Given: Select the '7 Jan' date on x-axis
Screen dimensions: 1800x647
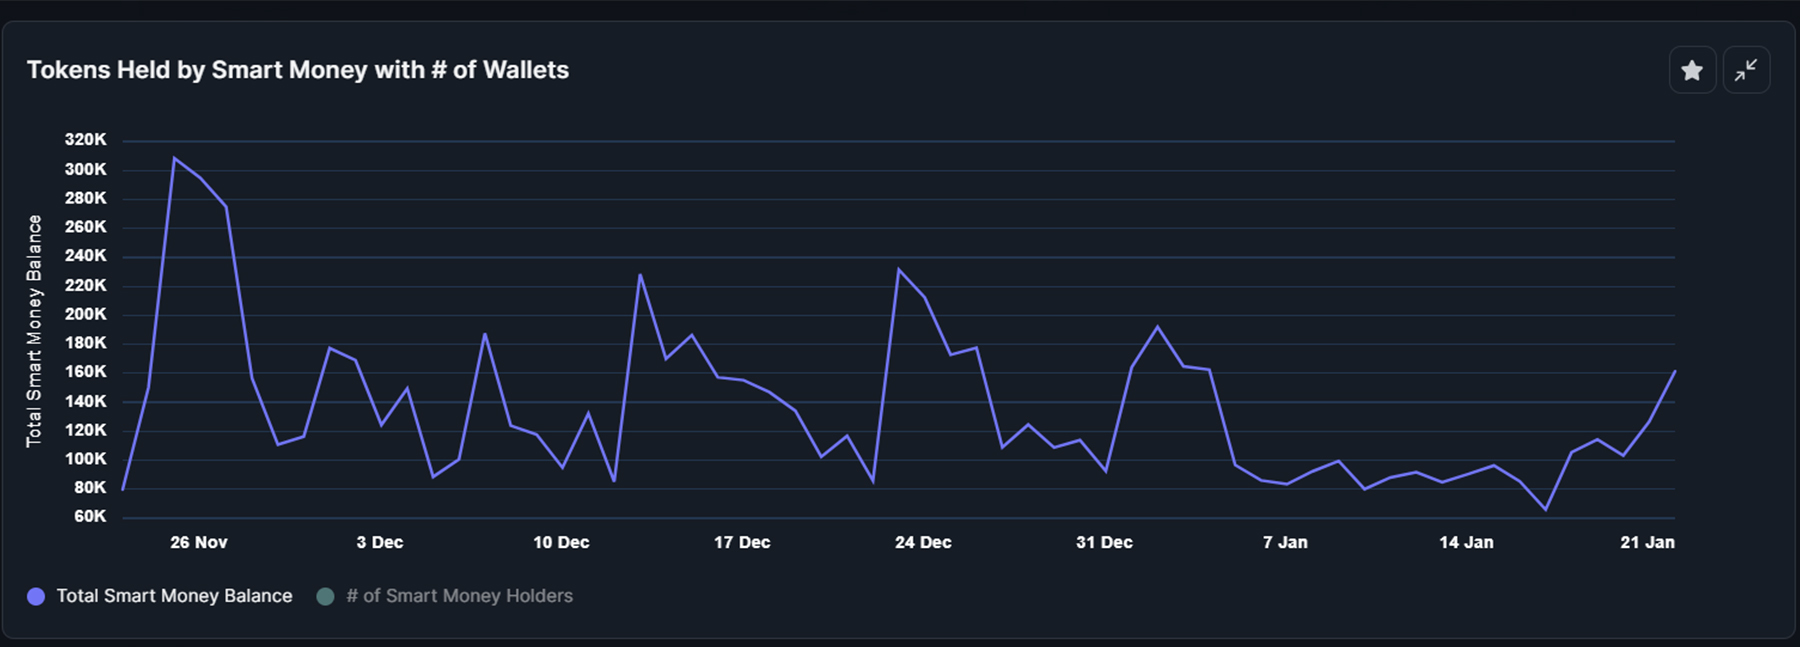Looking at the screenshot, I should click(1285, 542).
